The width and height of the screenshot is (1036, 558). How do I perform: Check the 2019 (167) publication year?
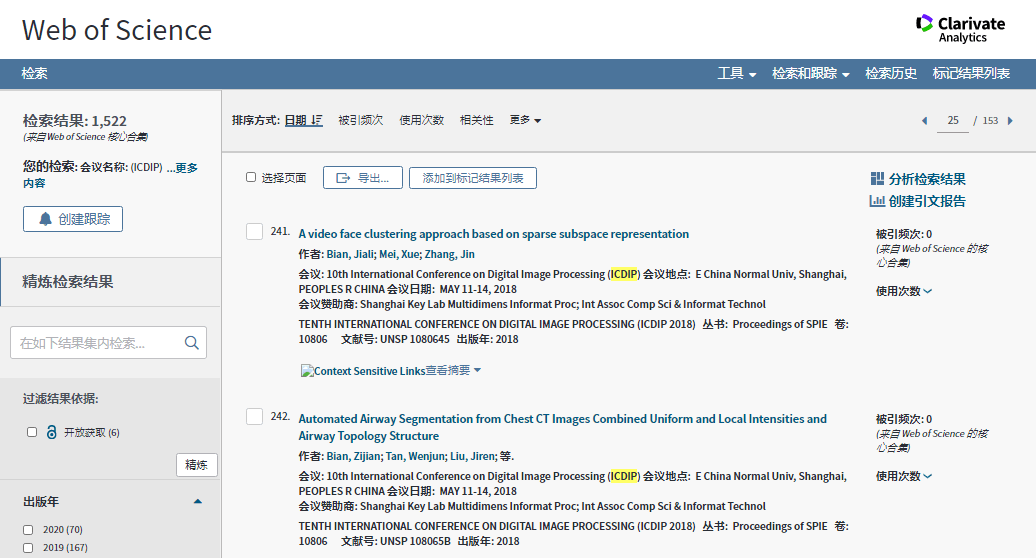28,547
